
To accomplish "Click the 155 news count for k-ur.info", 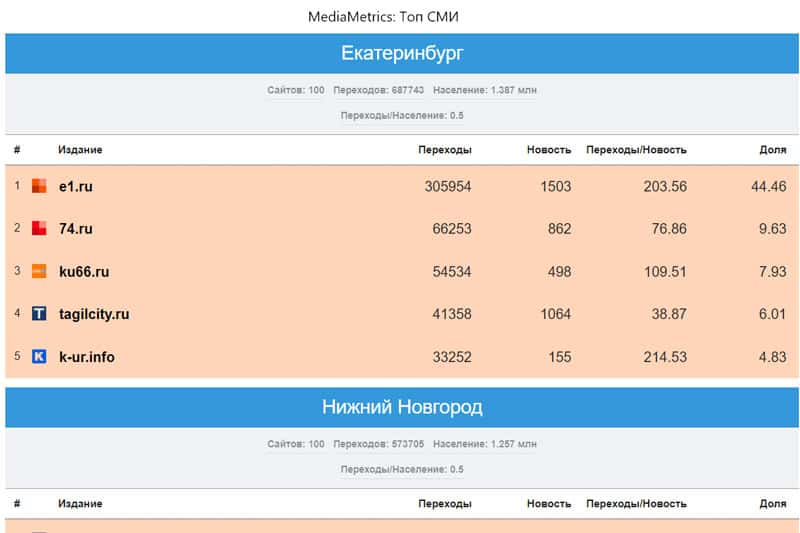I will point(560,357).
